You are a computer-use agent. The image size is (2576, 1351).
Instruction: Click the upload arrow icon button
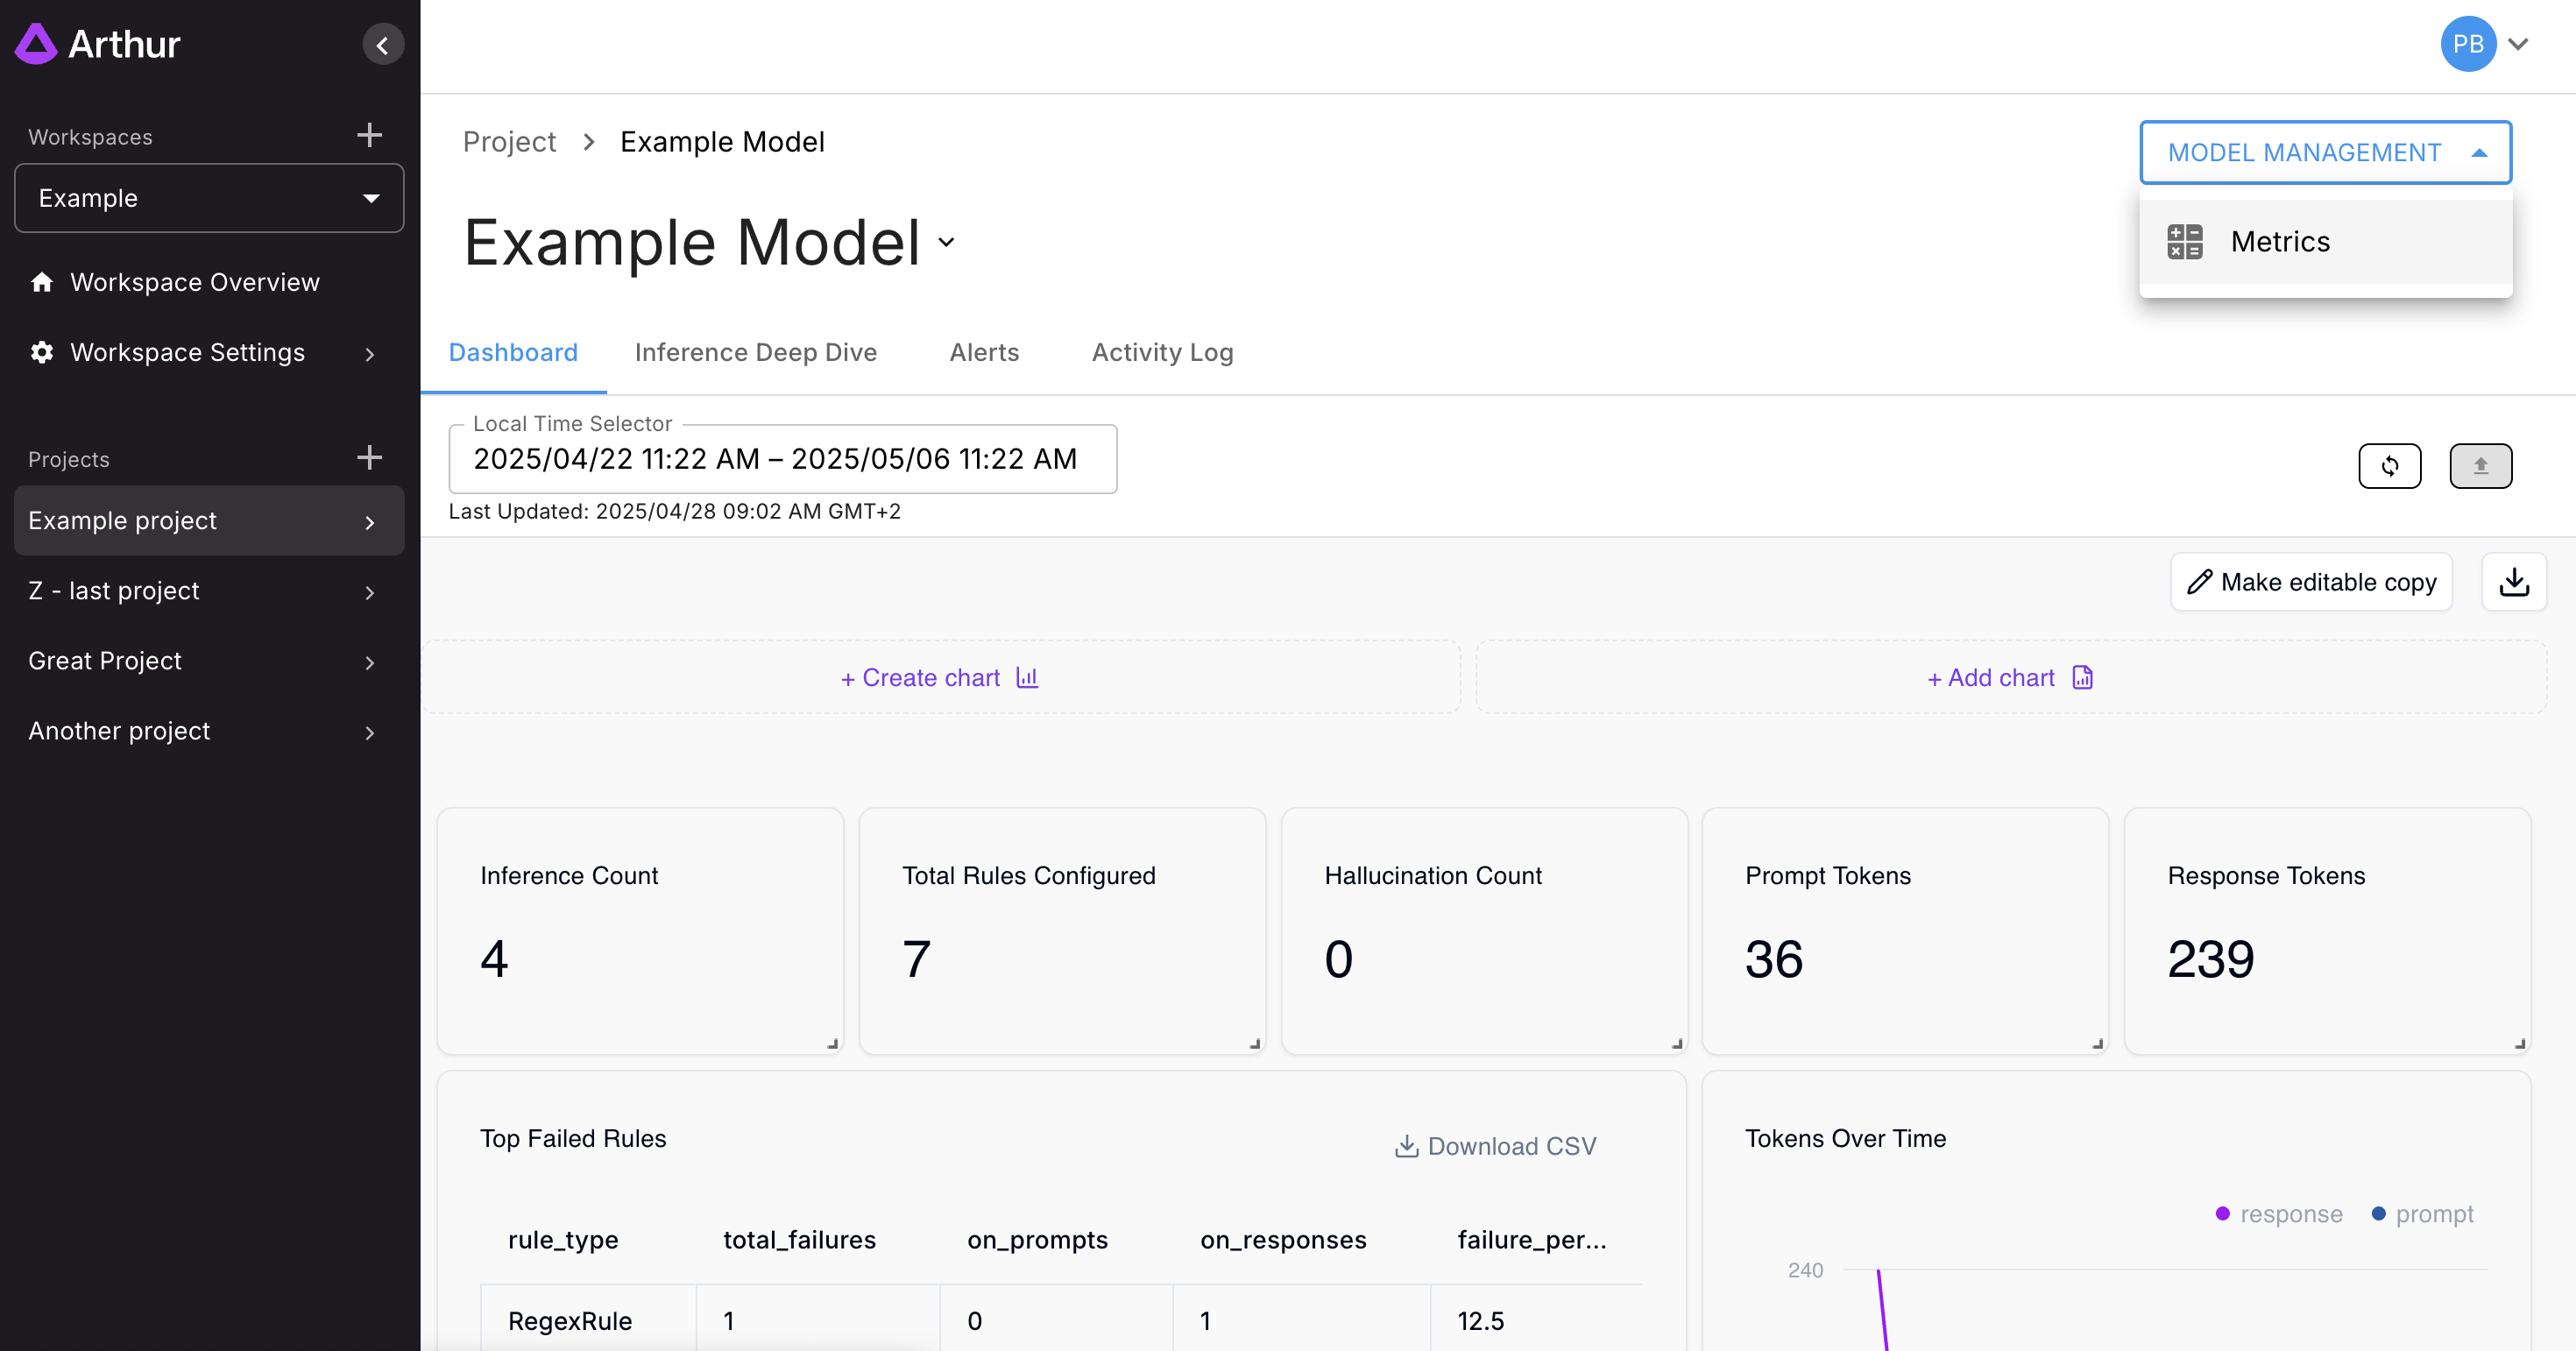[x=2480, y=465]
